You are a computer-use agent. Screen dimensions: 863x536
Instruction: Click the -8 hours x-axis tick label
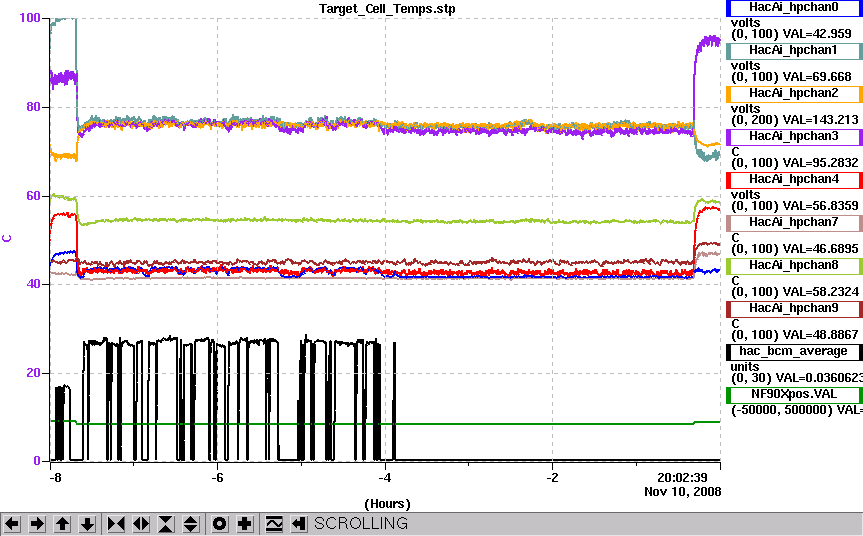(x=55, y=477)
